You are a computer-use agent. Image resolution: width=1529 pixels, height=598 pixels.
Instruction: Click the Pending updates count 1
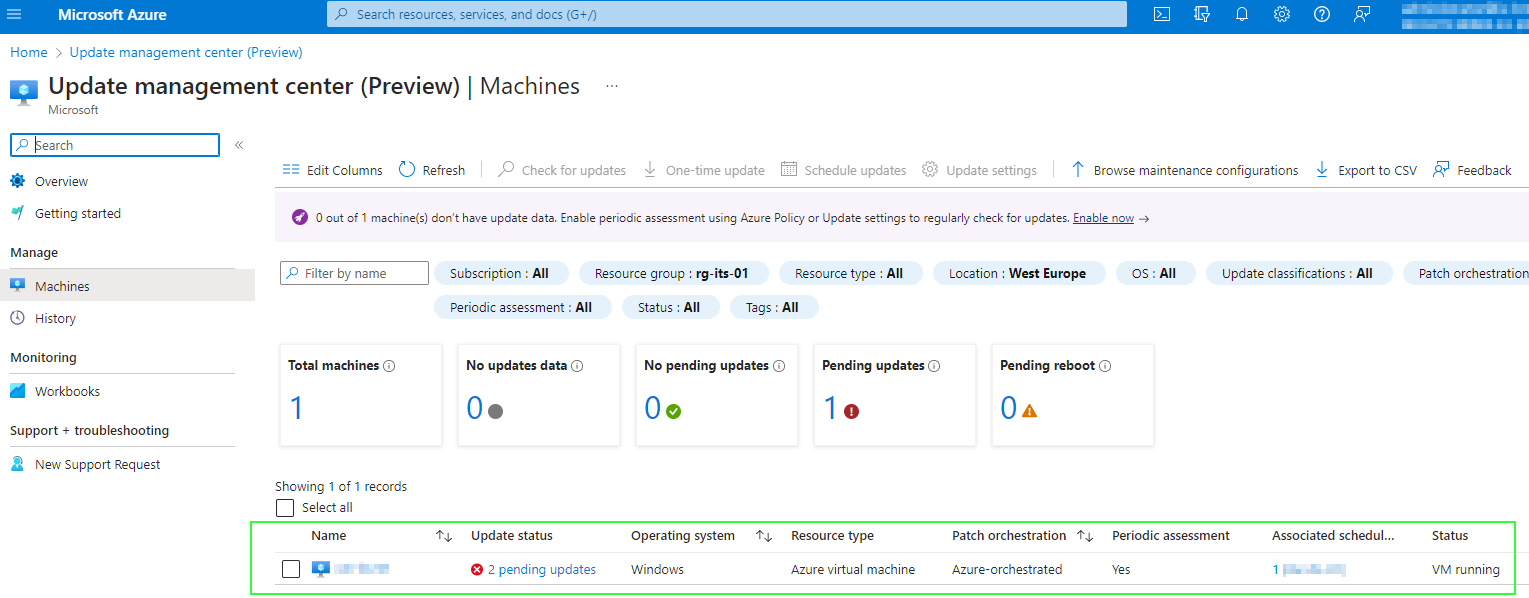[830, 408]
